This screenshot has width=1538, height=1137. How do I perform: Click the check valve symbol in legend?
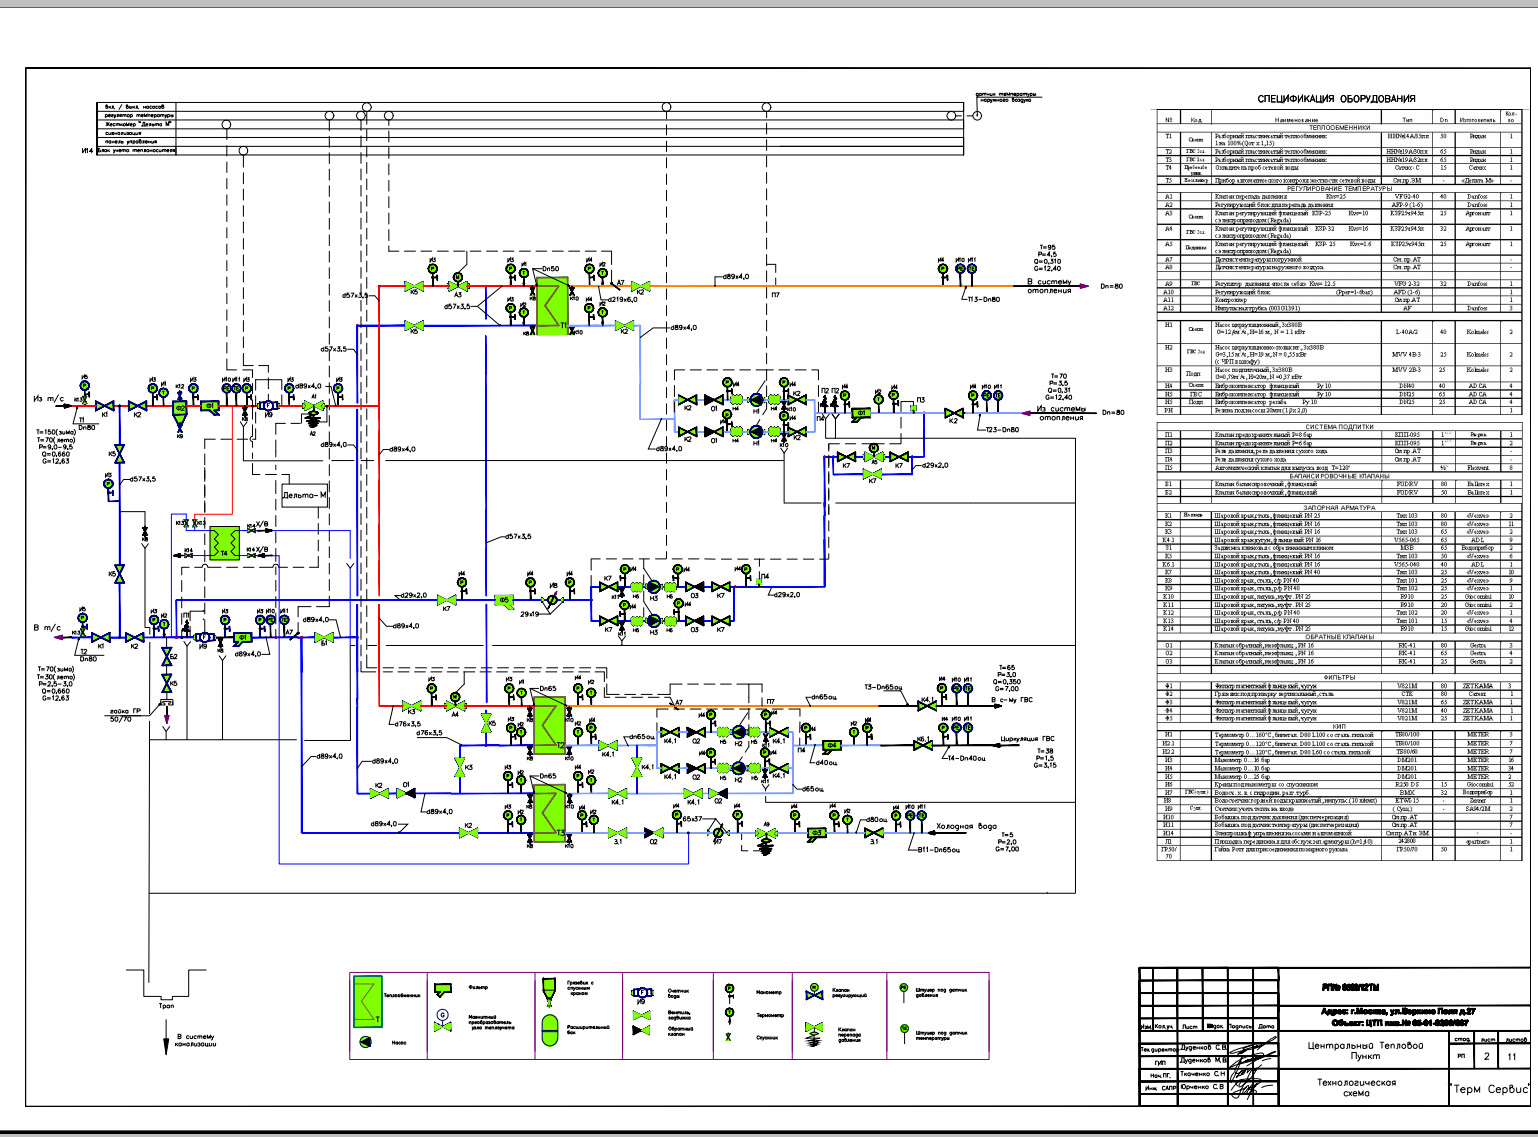[642, 1029]
